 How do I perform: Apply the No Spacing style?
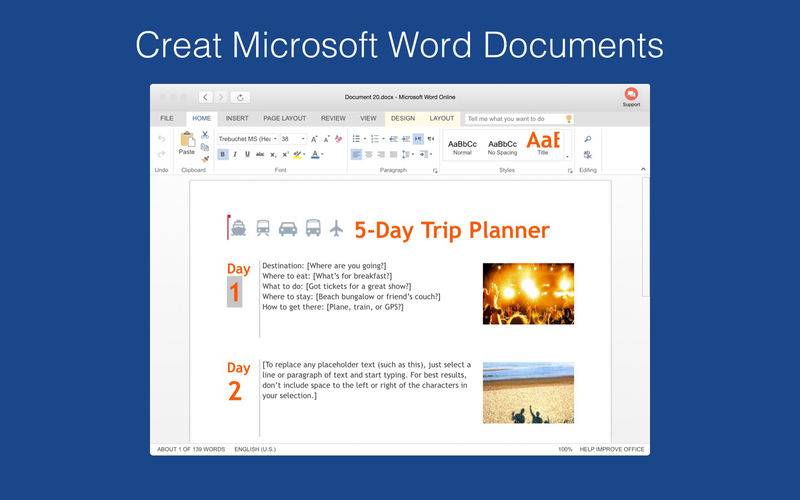[x=502, y=147]
